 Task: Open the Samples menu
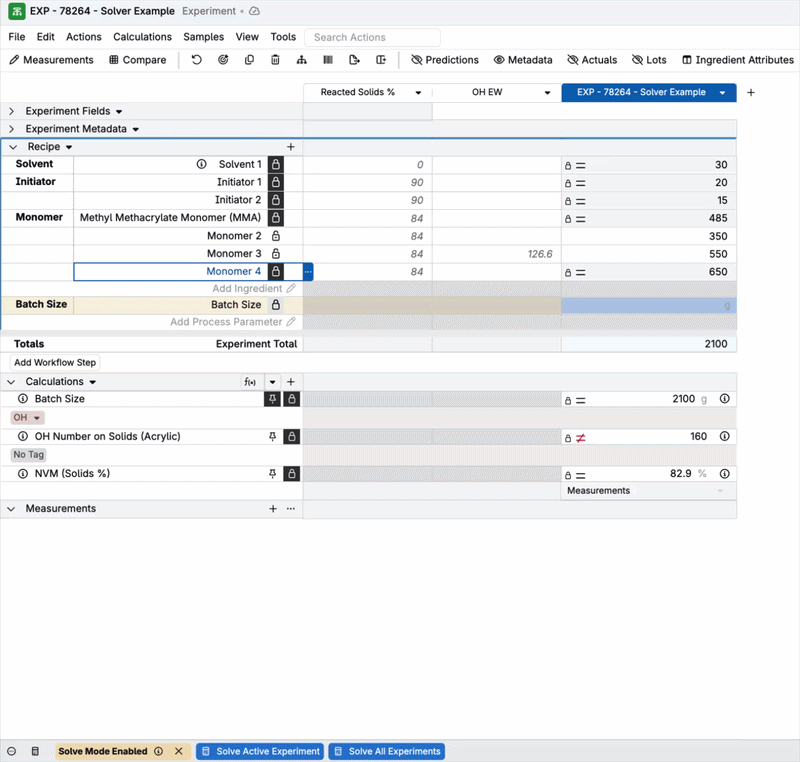(204, 37)
